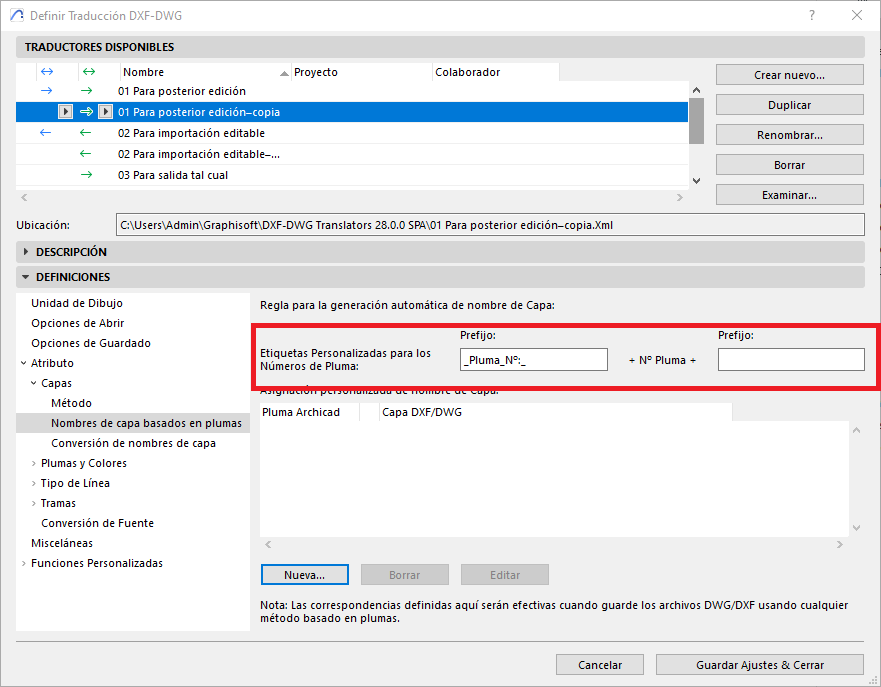Expand Plumas y Colores tree node

[34, 463]
